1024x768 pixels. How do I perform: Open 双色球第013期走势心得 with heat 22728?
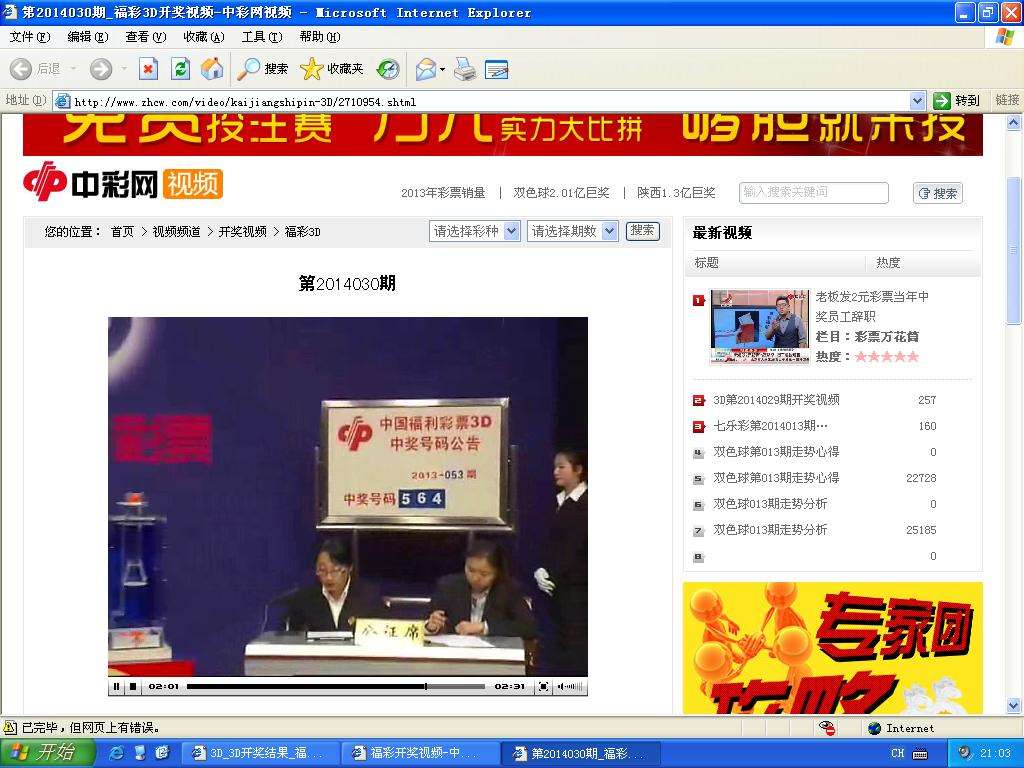776,478
